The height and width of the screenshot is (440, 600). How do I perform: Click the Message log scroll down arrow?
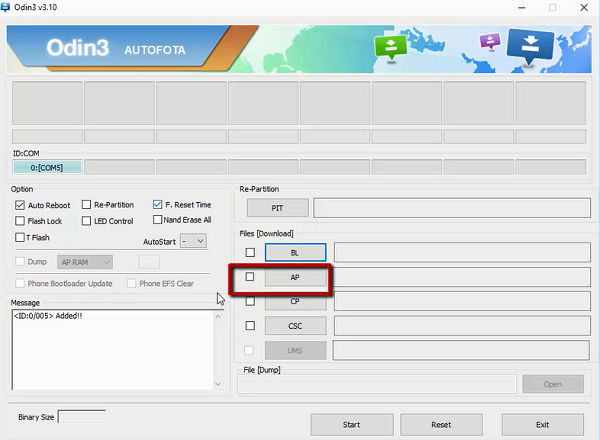(218, 384)
